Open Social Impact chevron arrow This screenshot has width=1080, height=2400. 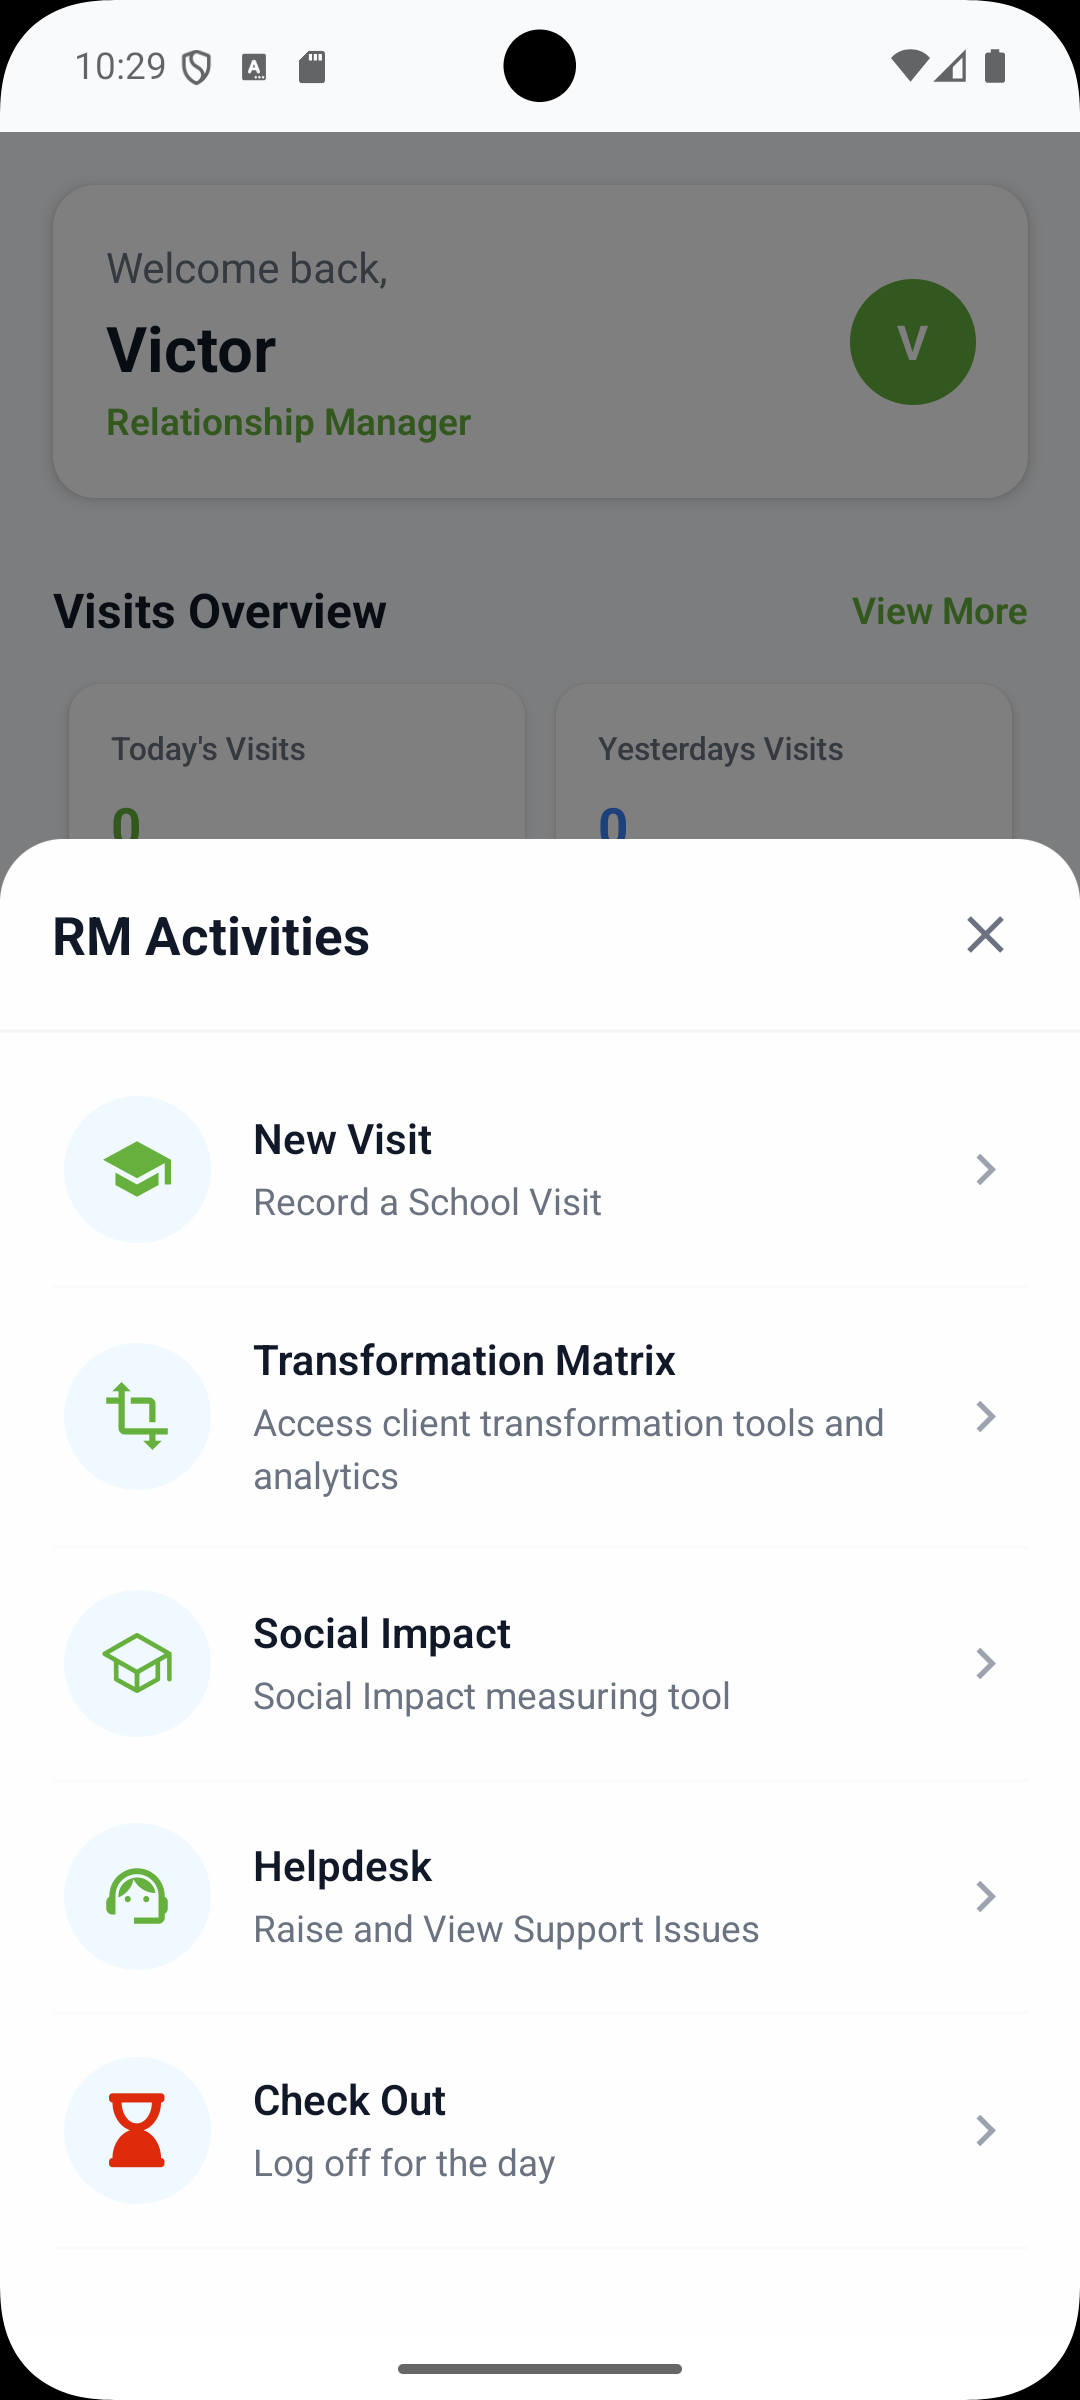[x=985, y=1663]
